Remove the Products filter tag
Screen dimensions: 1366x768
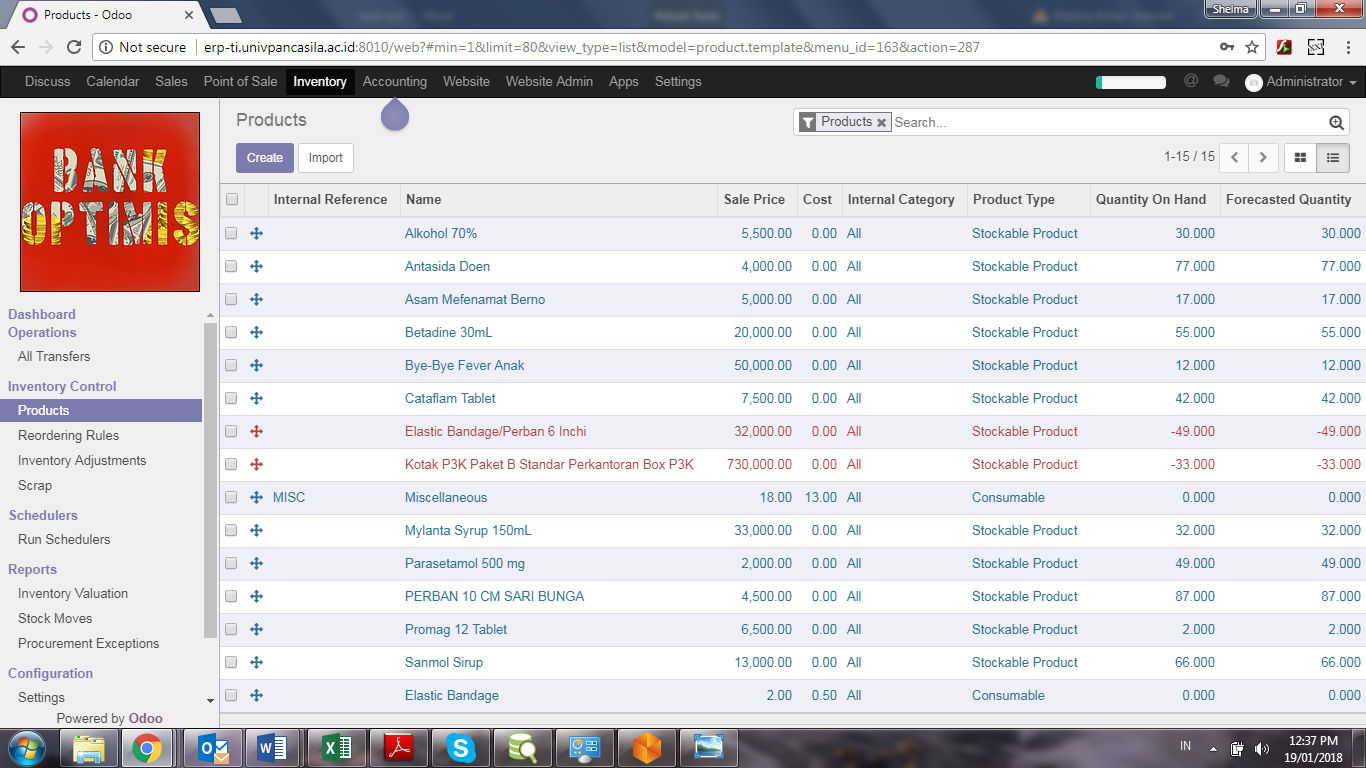pyautogui.click(x=881, y=122)
